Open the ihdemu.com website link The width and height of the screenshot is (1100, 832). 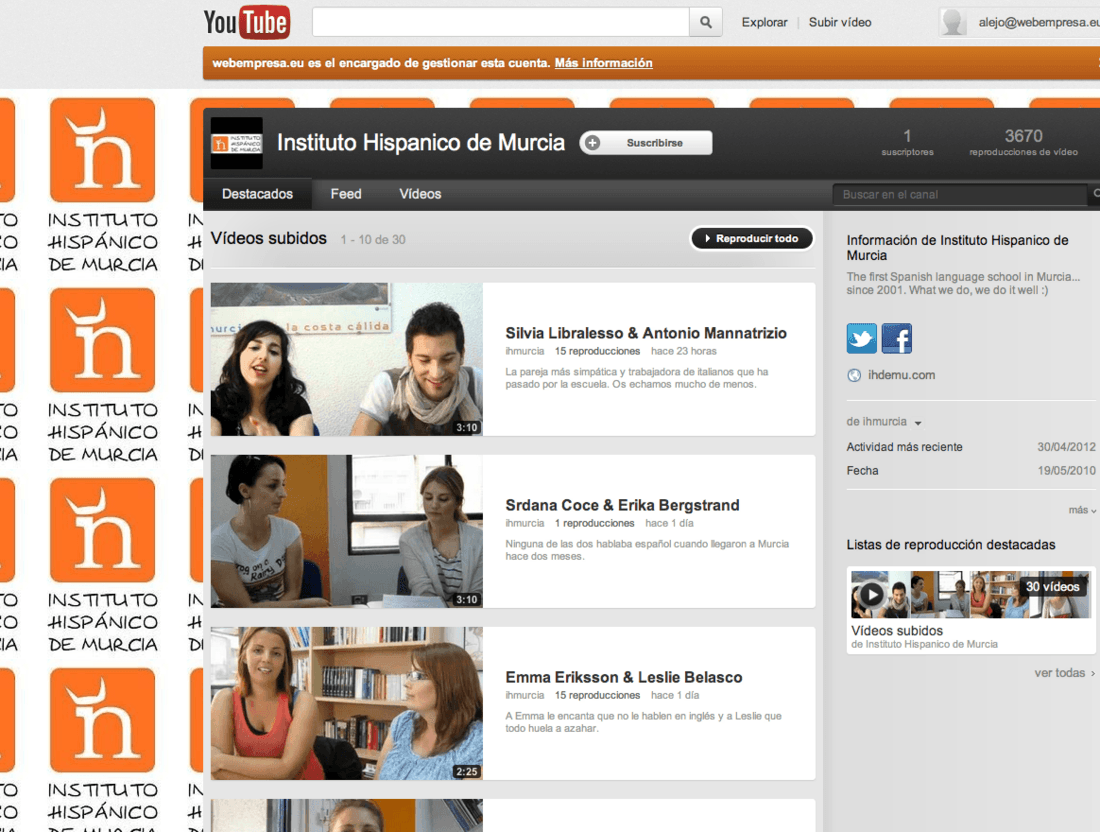pyautogui.click(x=901, y=375)
